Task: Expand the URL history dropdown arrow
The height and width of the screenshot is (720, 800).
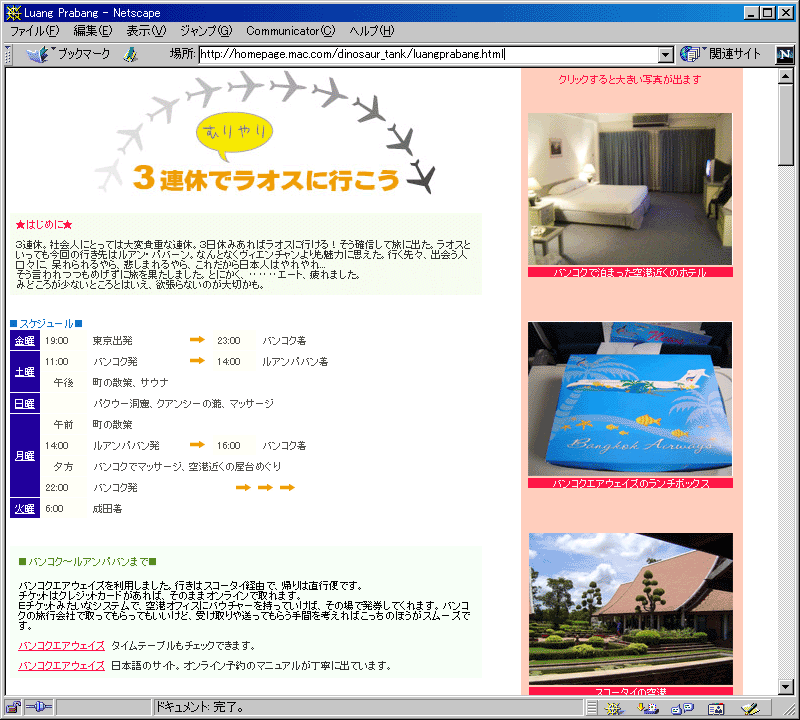Action: 665,55
